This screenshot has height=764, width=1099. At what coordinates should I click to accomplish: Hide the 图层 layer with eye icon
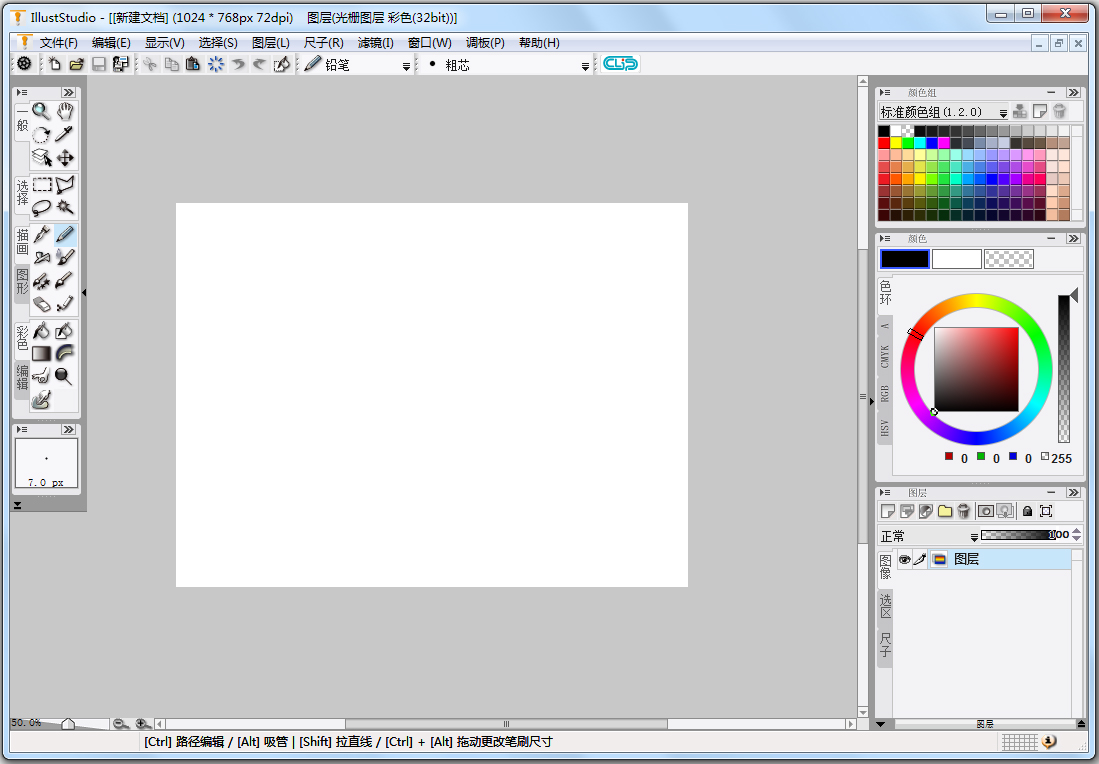(904, 560)
